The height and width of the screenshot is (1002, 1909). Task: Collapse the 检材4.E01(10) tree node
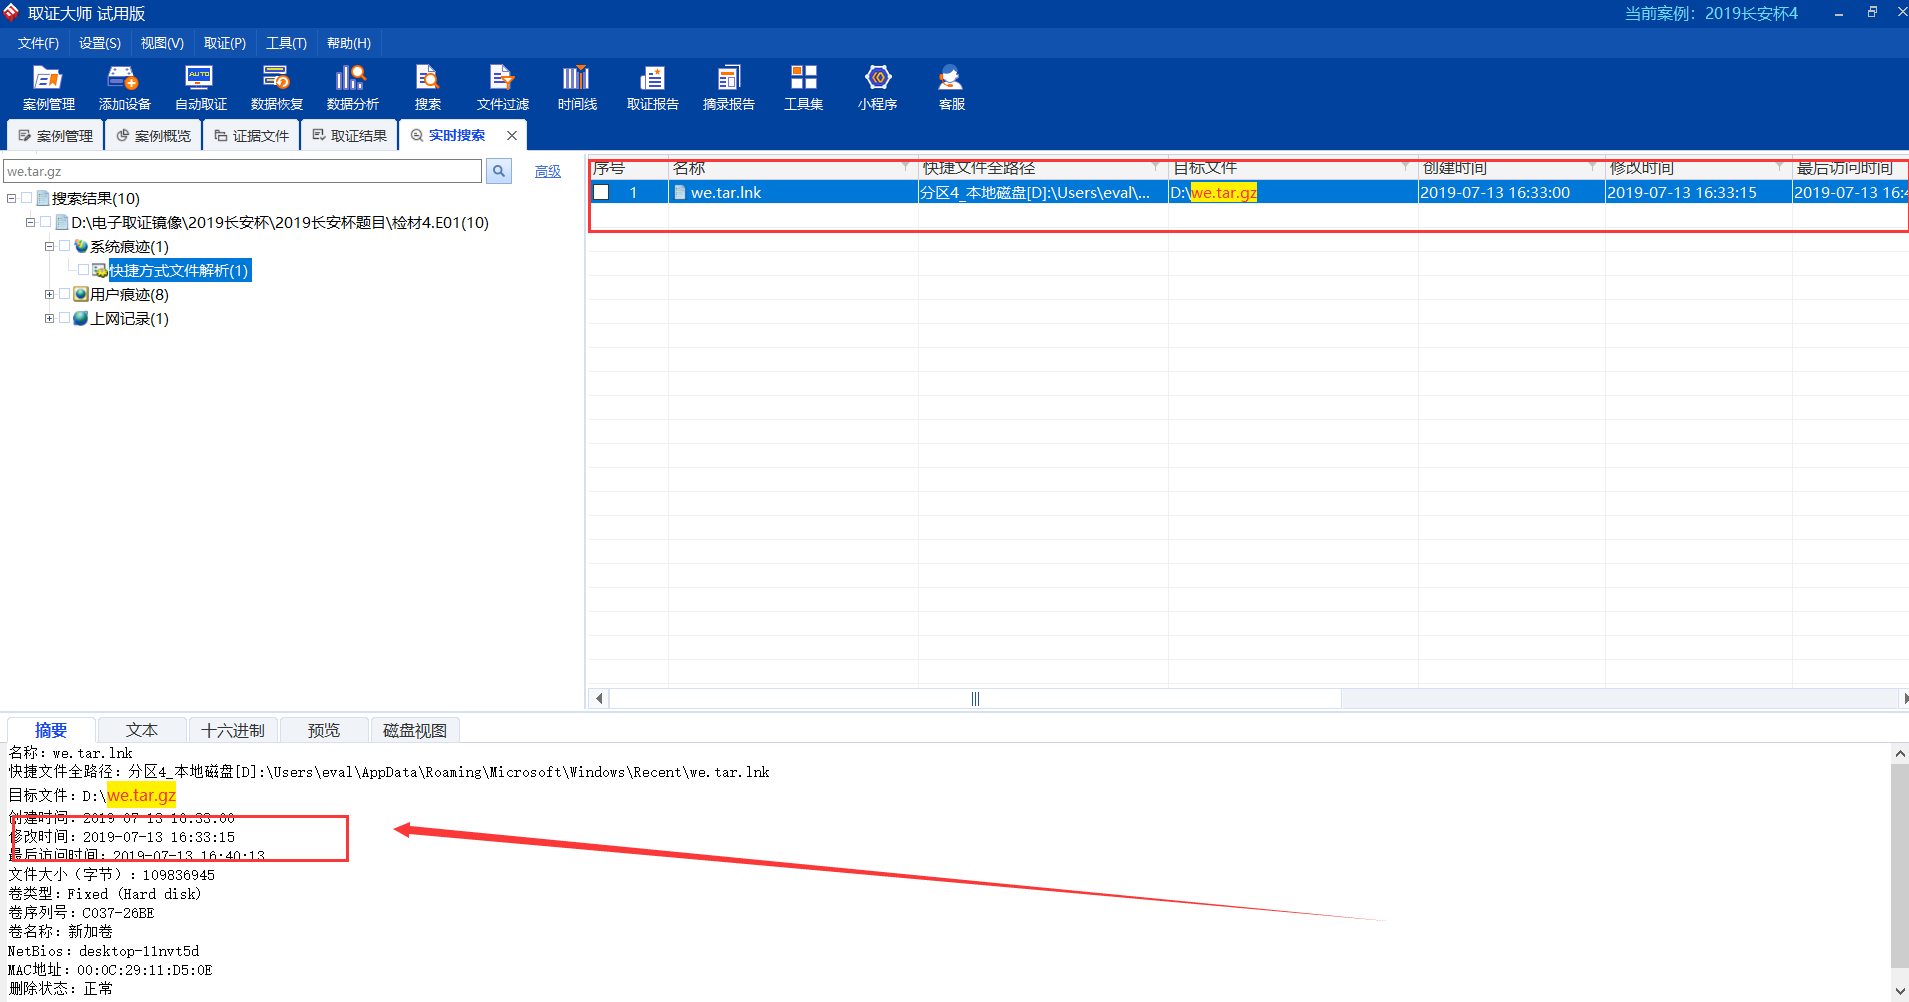click(30, 222)
